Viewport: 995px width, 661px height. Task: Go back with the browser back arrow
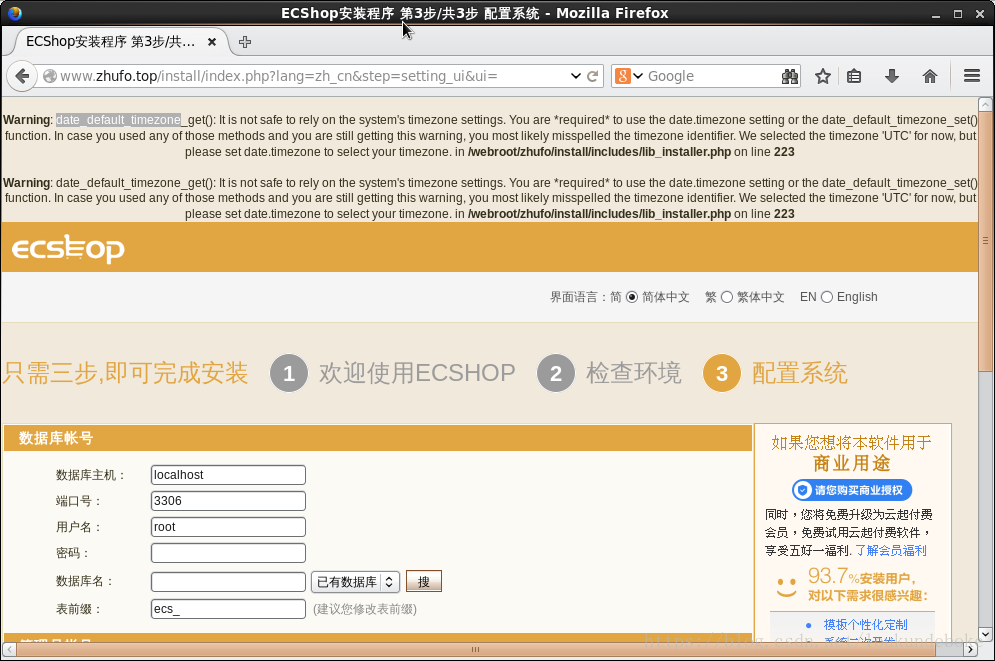click(22, 76)
